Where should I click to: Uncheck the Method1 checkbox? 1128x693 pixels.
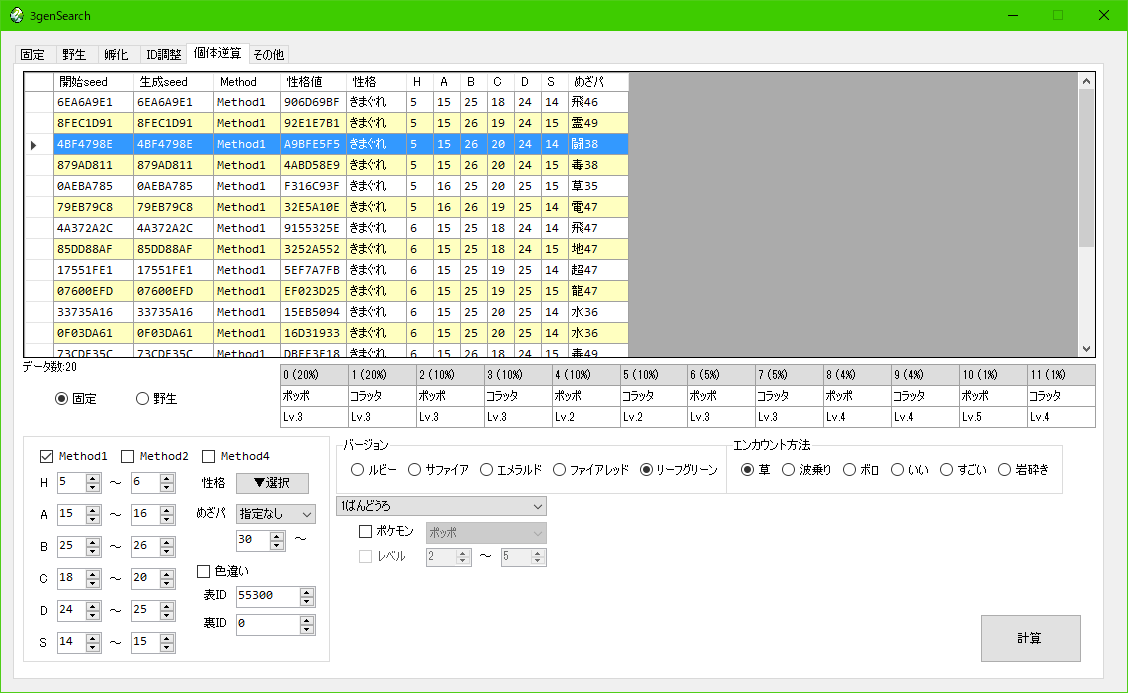coord(46,456)
